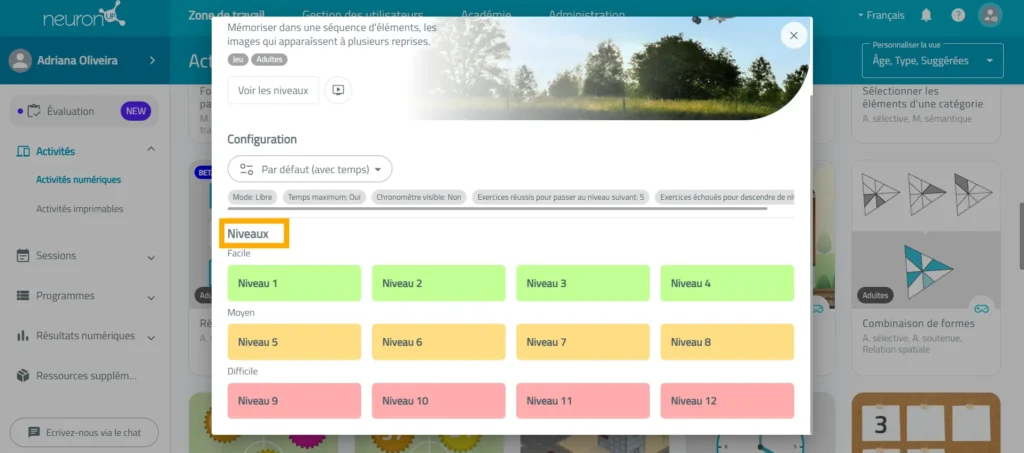Click the Sessions calendar icon
Image resolution: width=1024 pixels, height=453 pixels.
[23, 256]
